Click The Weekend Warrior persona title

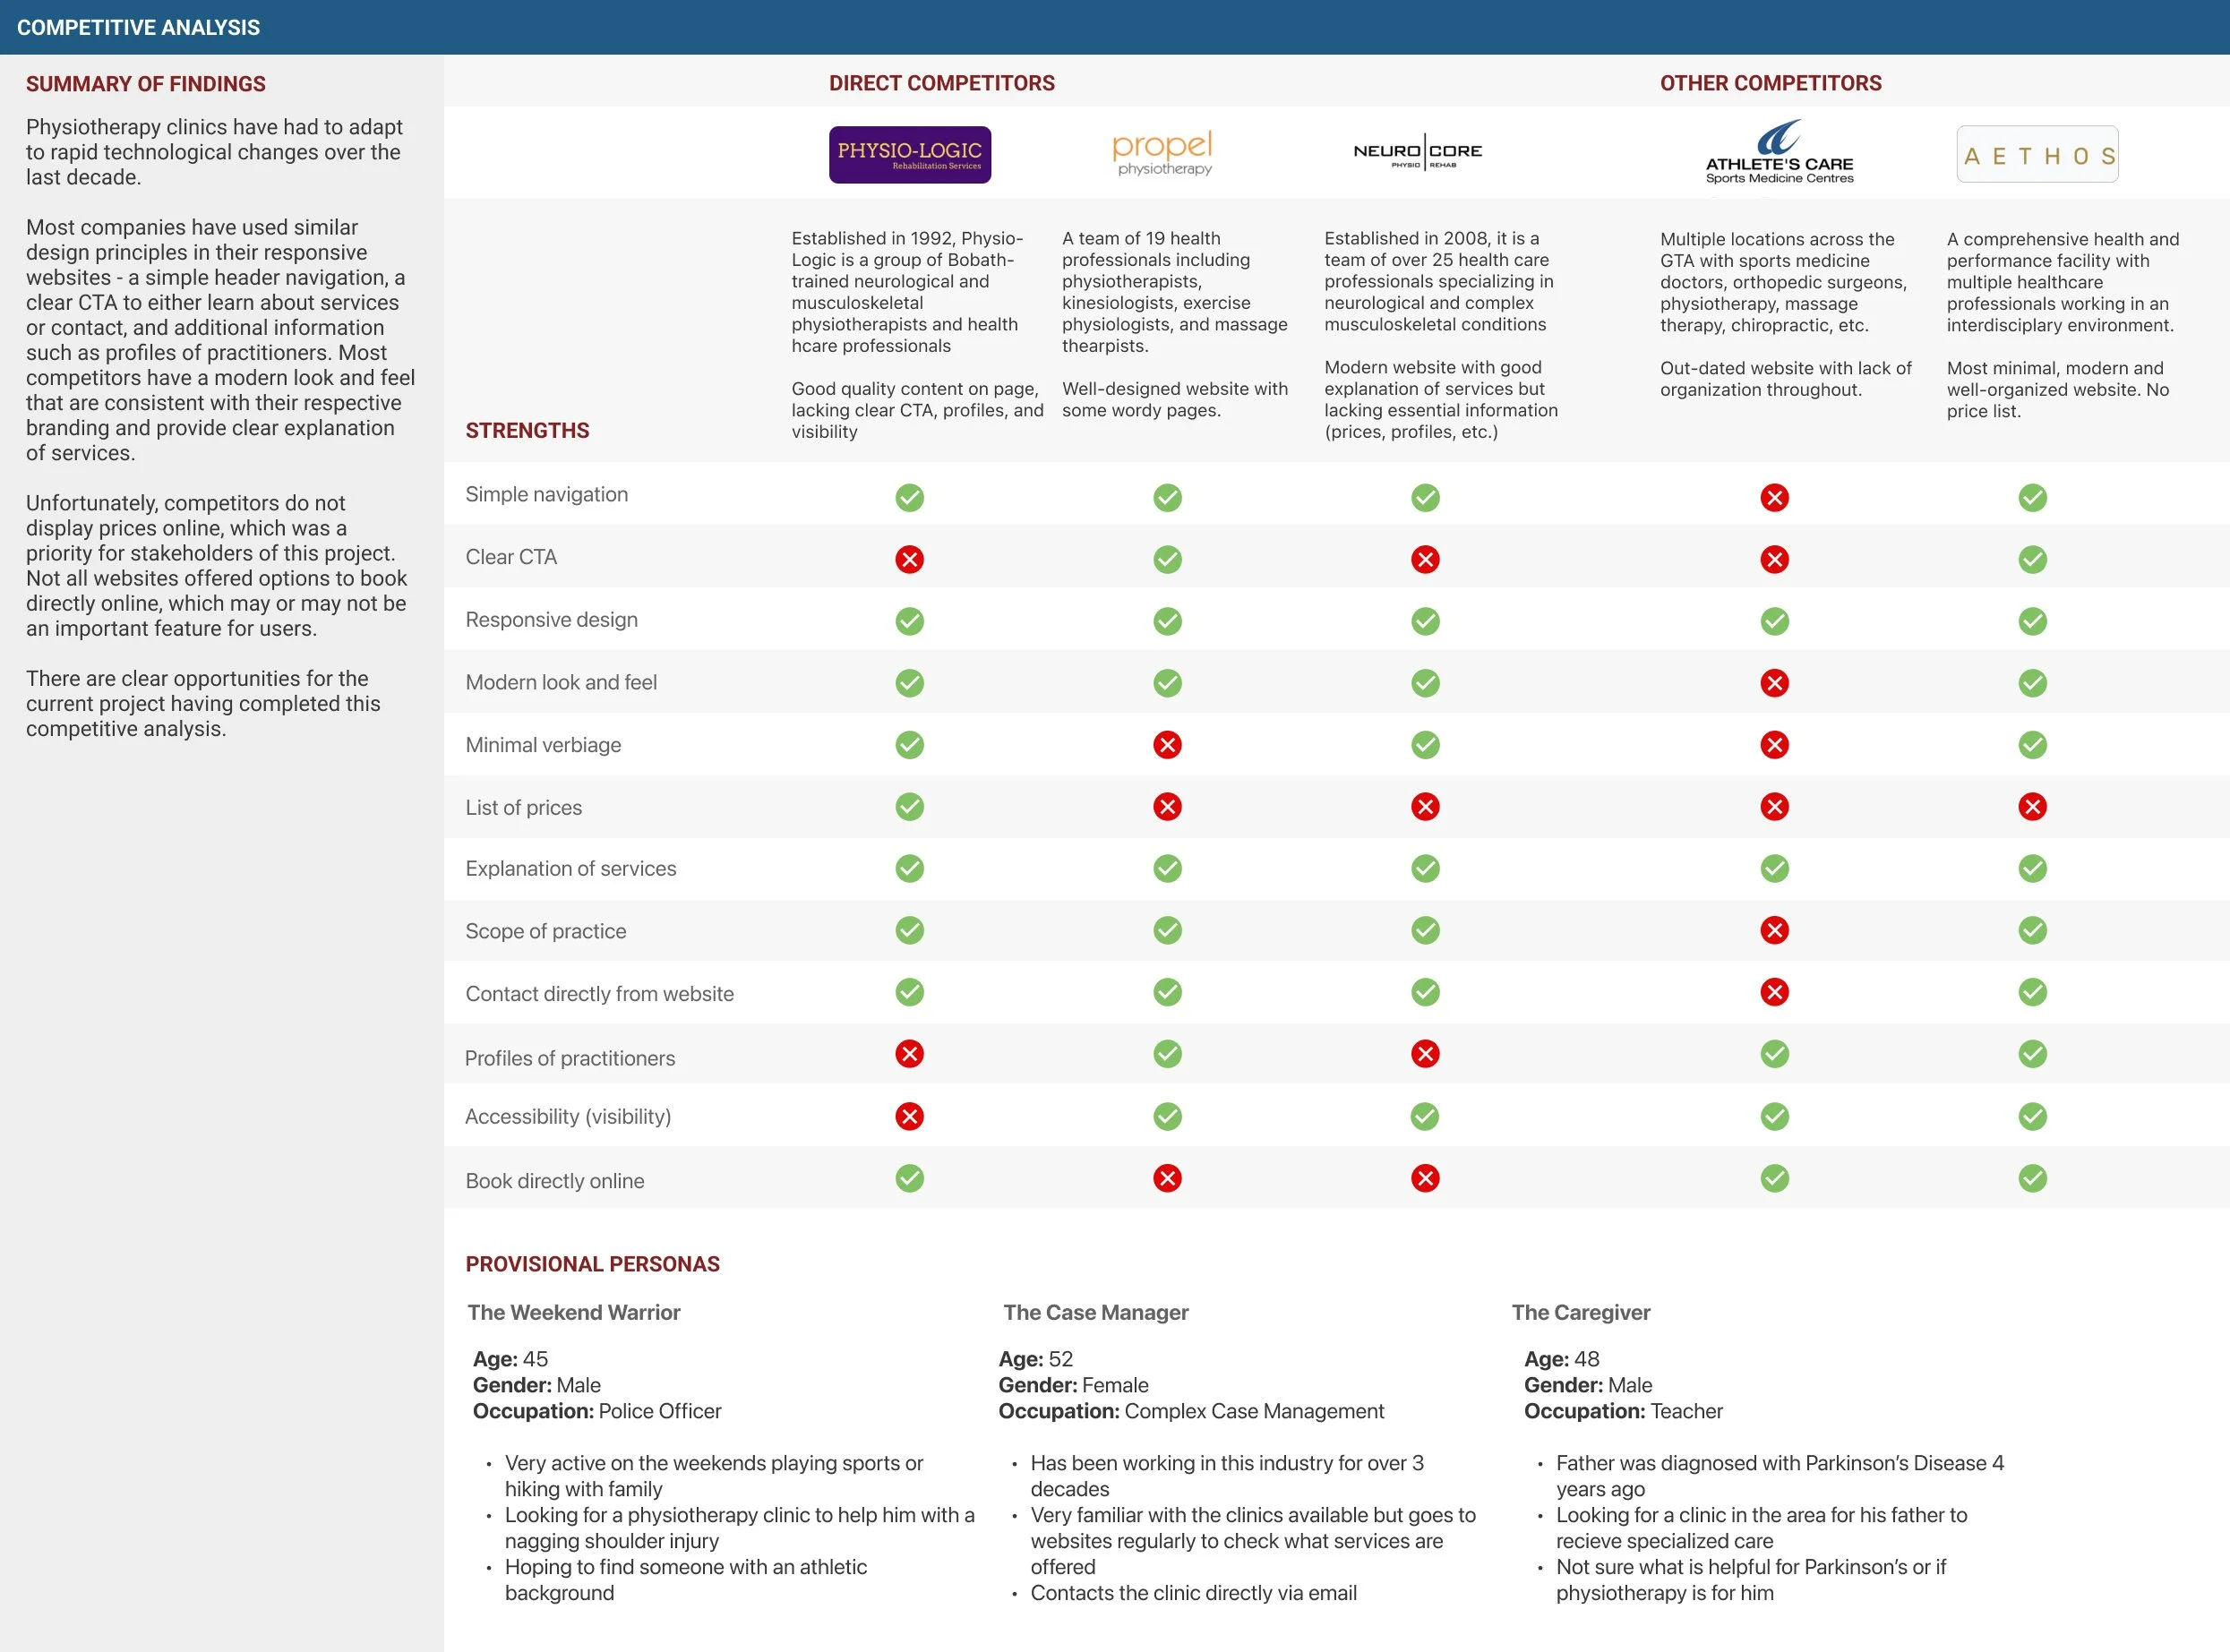[x=573, y=1312]
